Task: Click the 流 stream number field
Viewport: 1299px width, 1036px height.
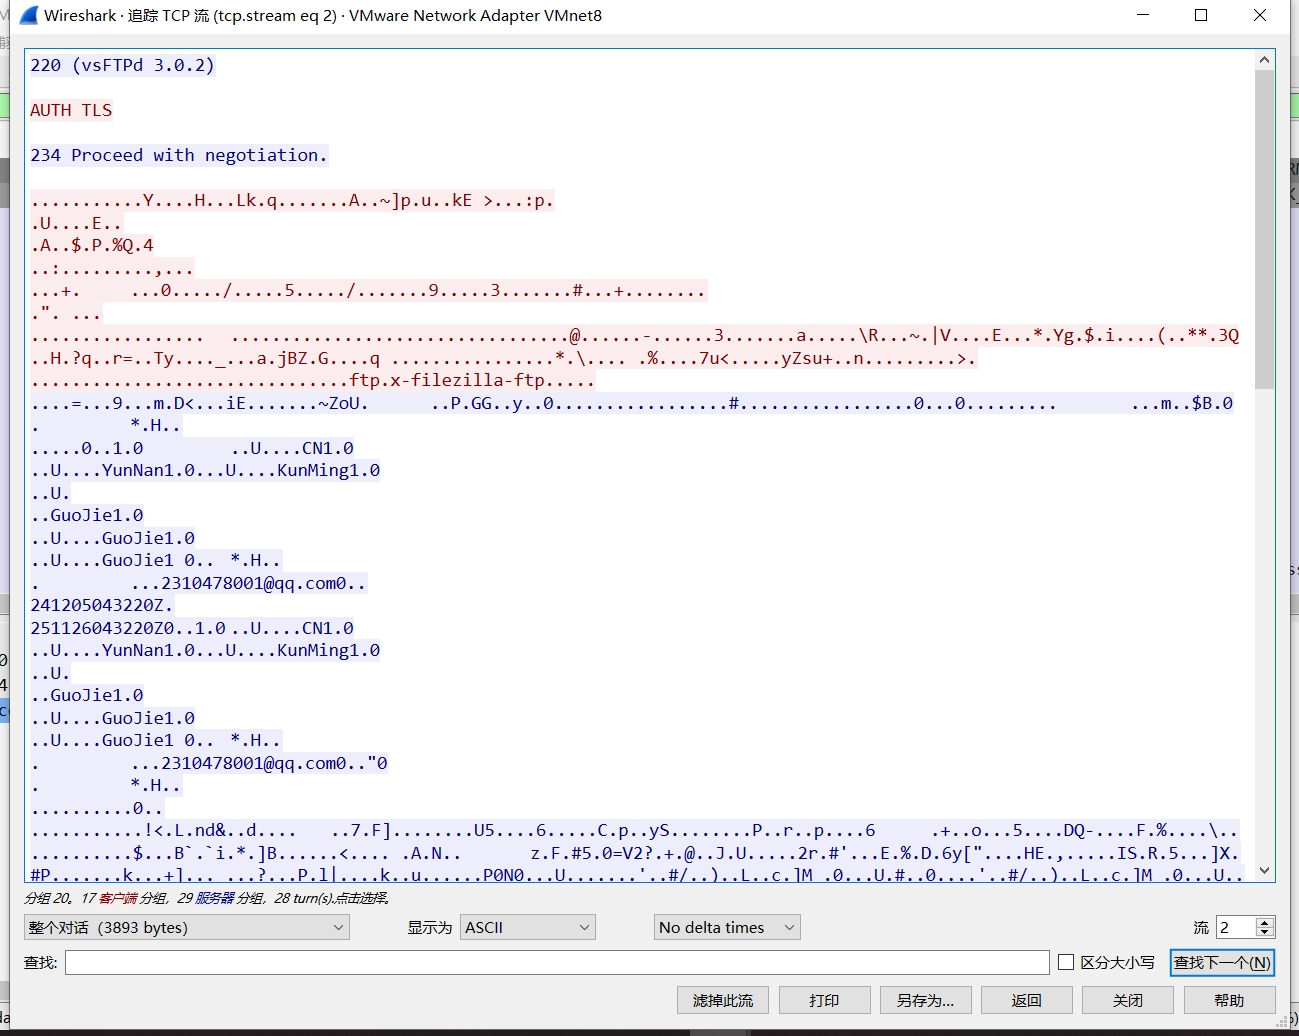Action: click(x=1236, y=927)
